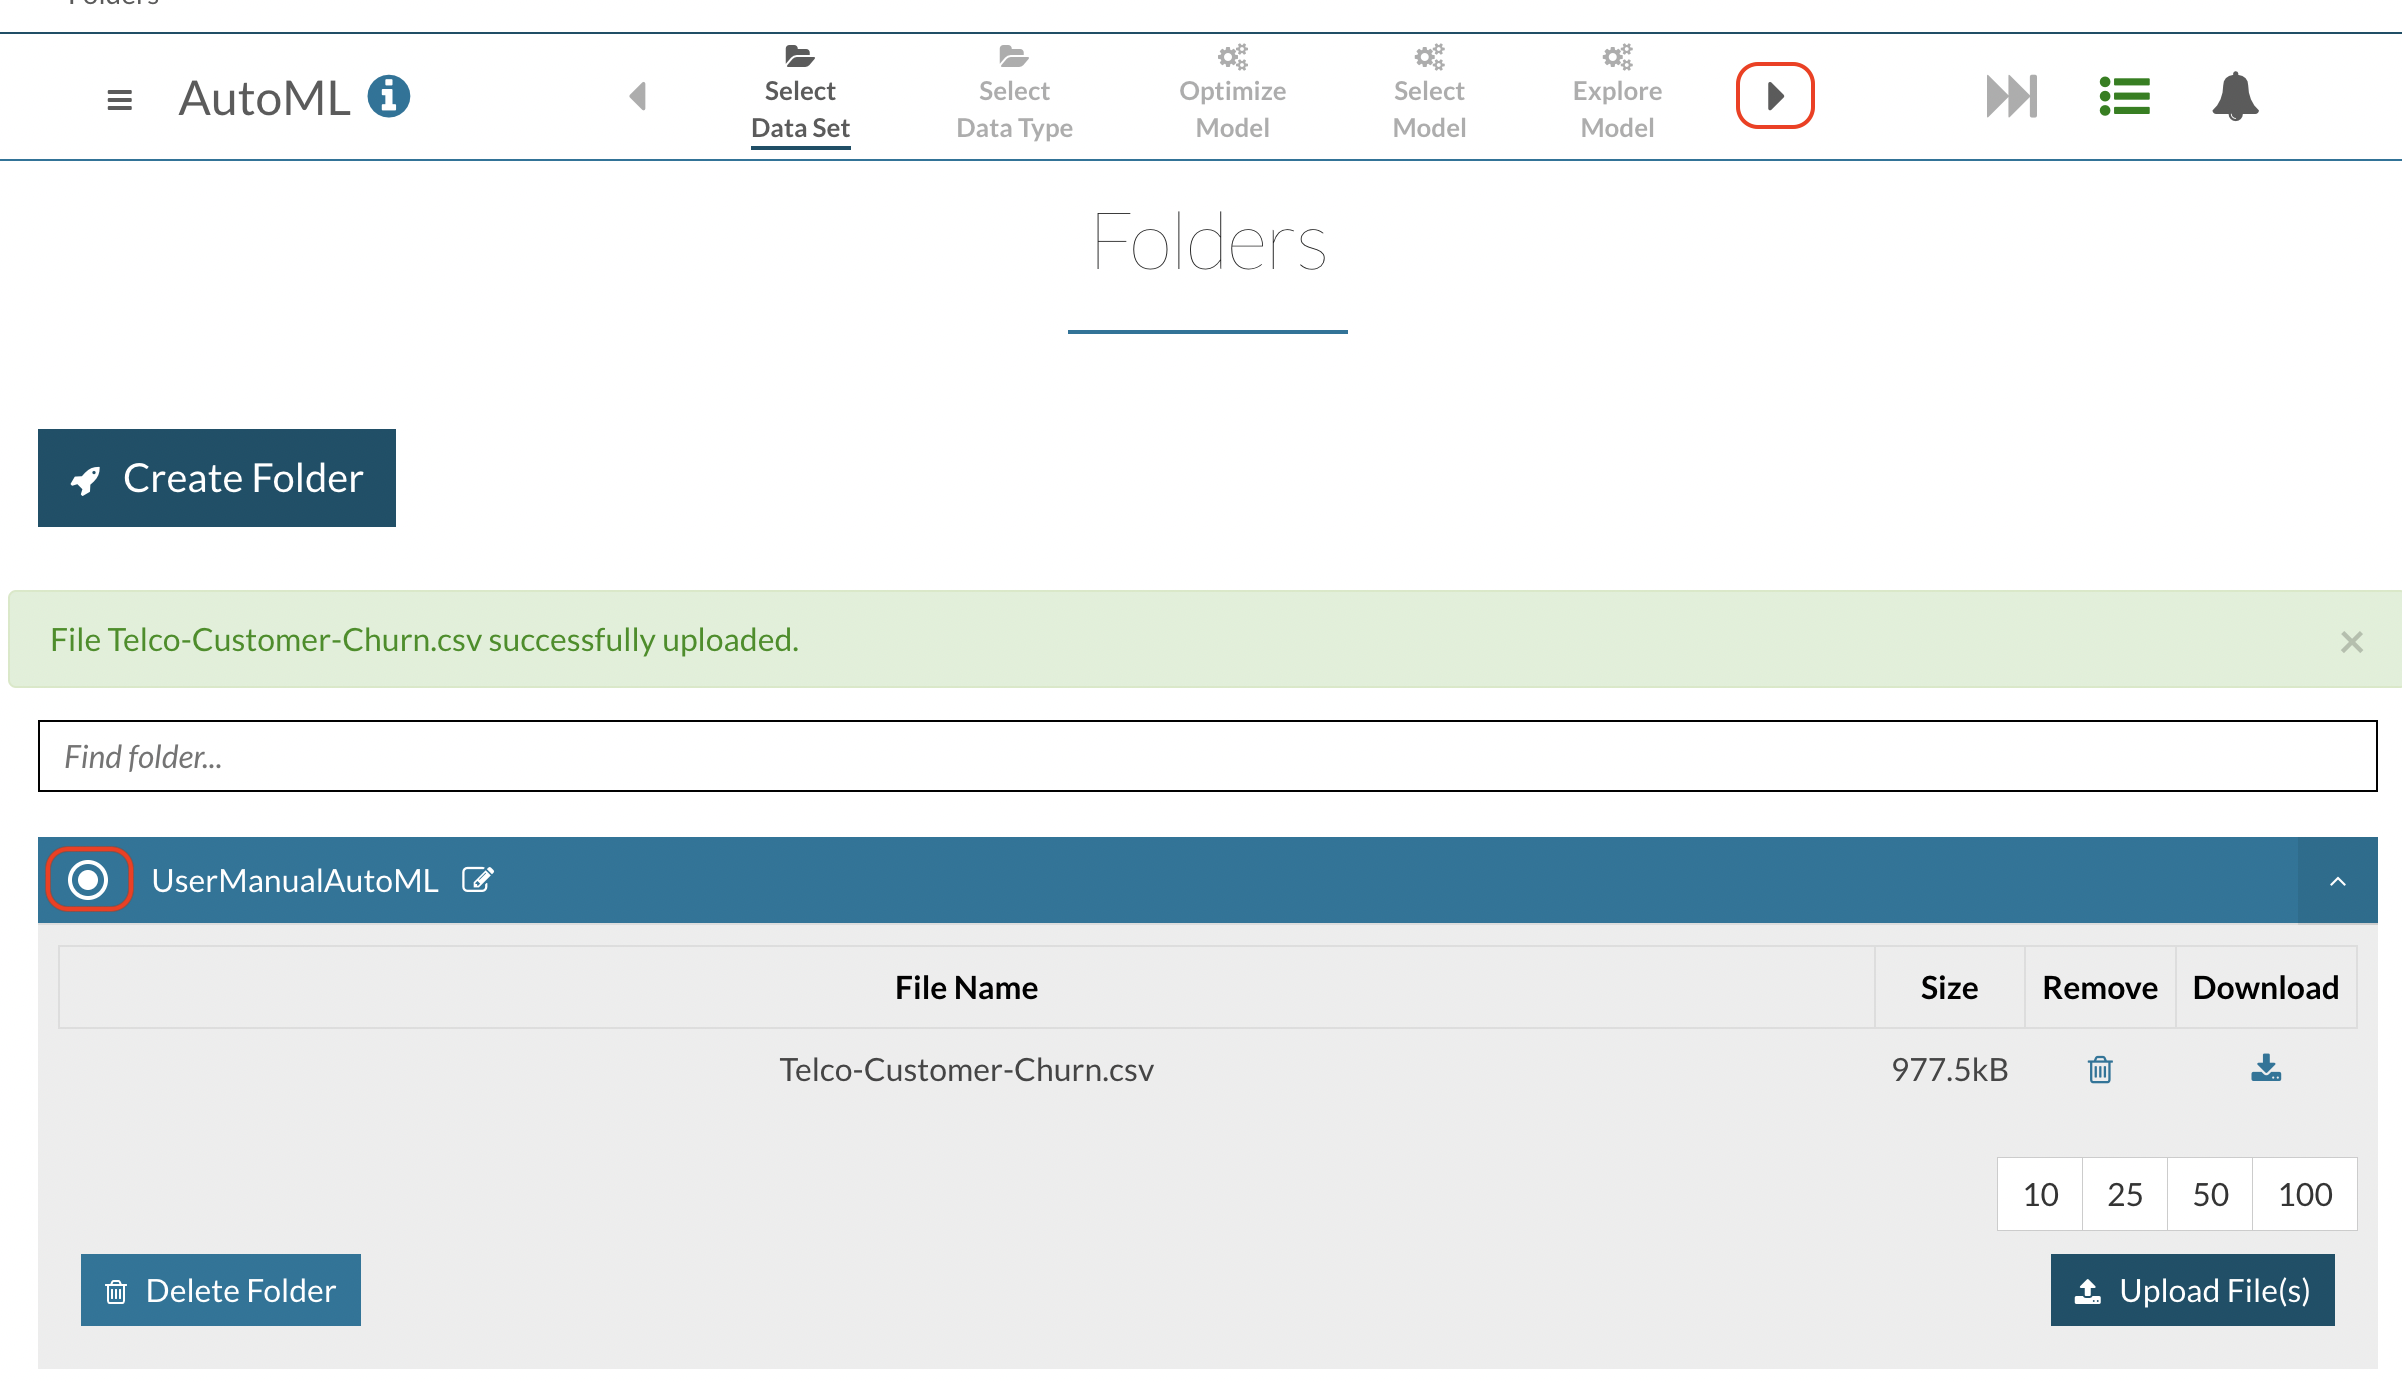Image resolution: width=2402 pixels, height=1382 pixels.
Task: Download the Telco-Customer-Churn.csv file
Action: (x=2266, y=1068)
